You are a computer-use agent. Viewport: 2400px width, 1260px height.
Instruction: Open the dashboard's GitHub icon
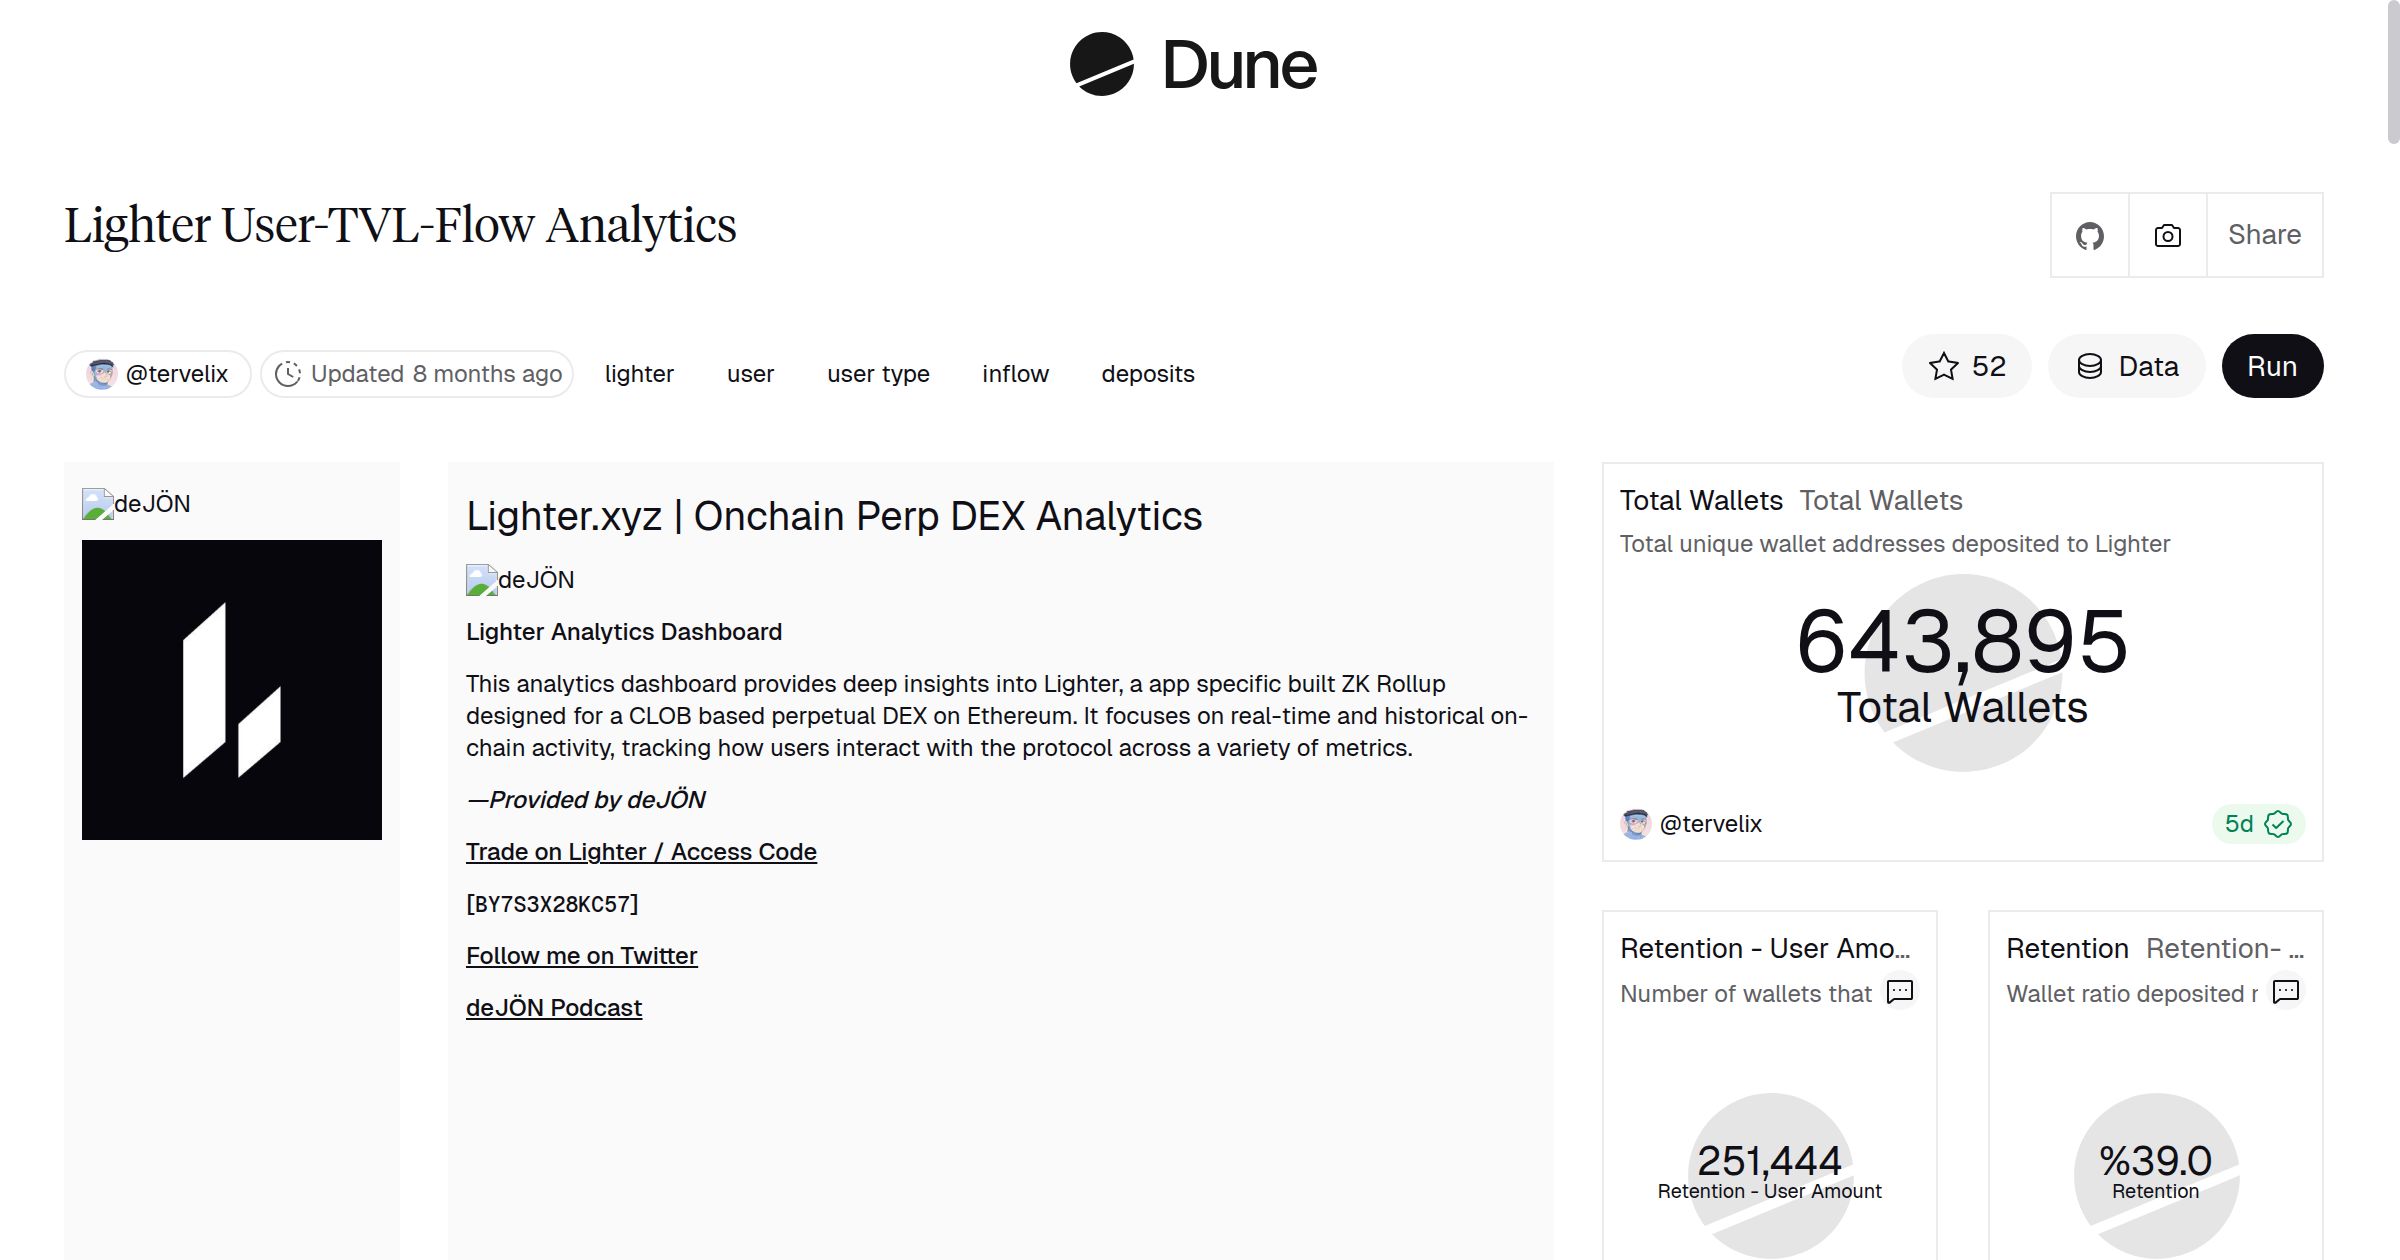(x=2090, y=235)
